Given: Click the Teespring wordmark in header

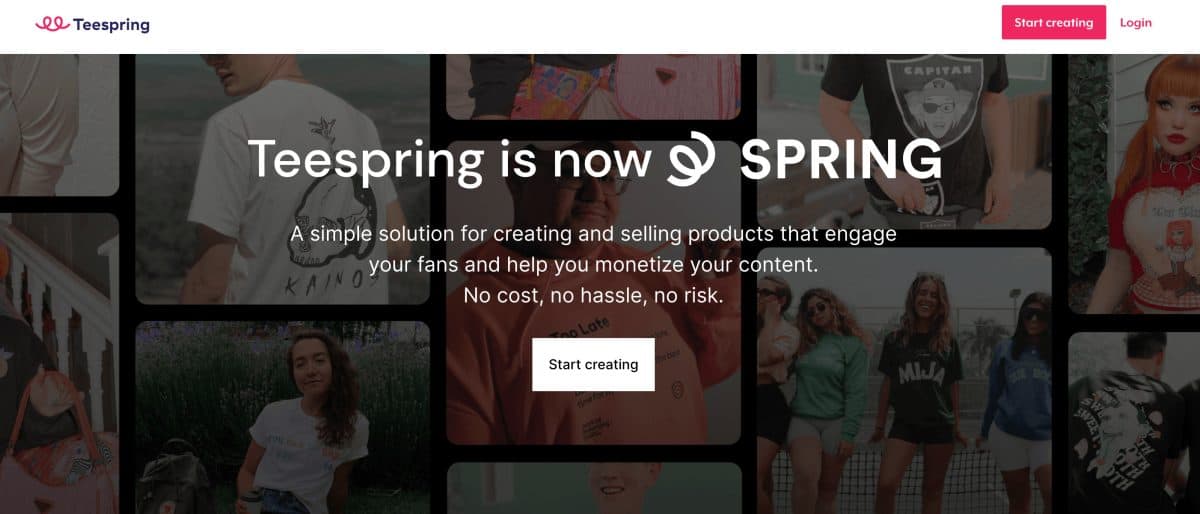Looking at the screenshot, I should coord(111,24).
